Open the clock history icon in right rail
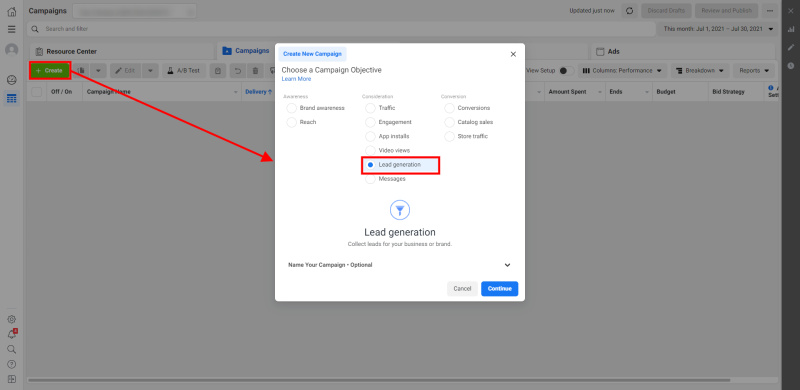This screenshot has width=800, height=390. pyautogui.click(x=791, y=65)
